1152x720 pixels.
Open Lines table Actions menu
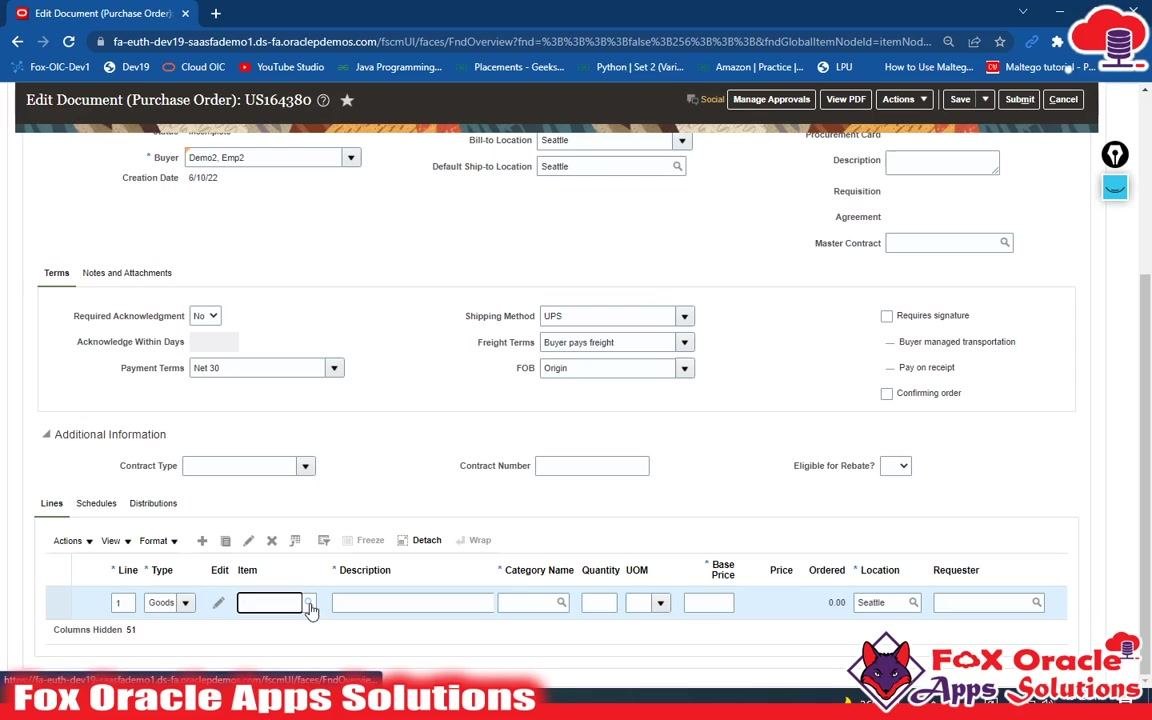[x=73, y=541]
